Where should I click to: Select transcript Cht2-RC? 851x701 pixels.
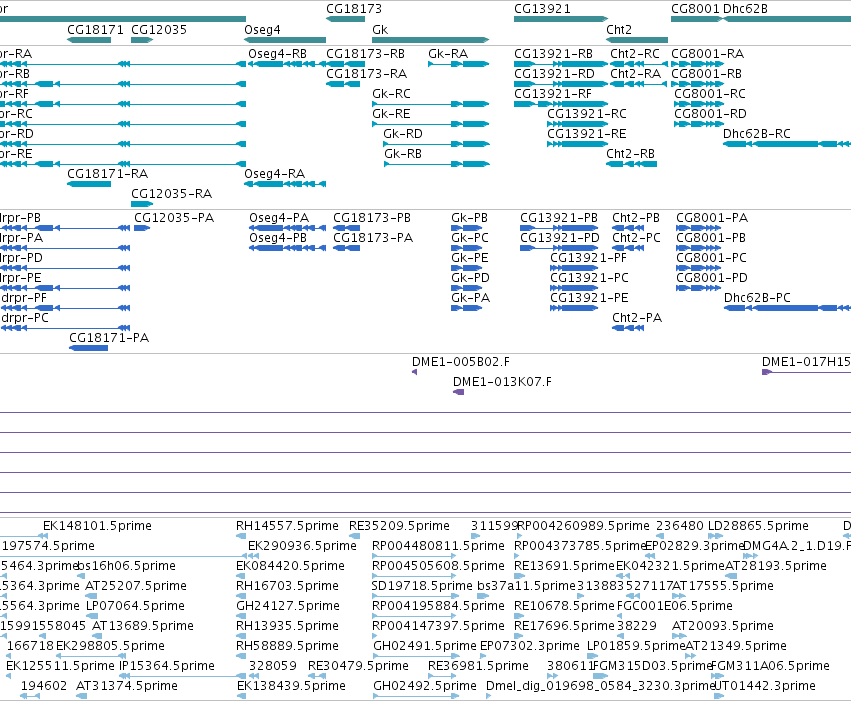click(634, 54)
